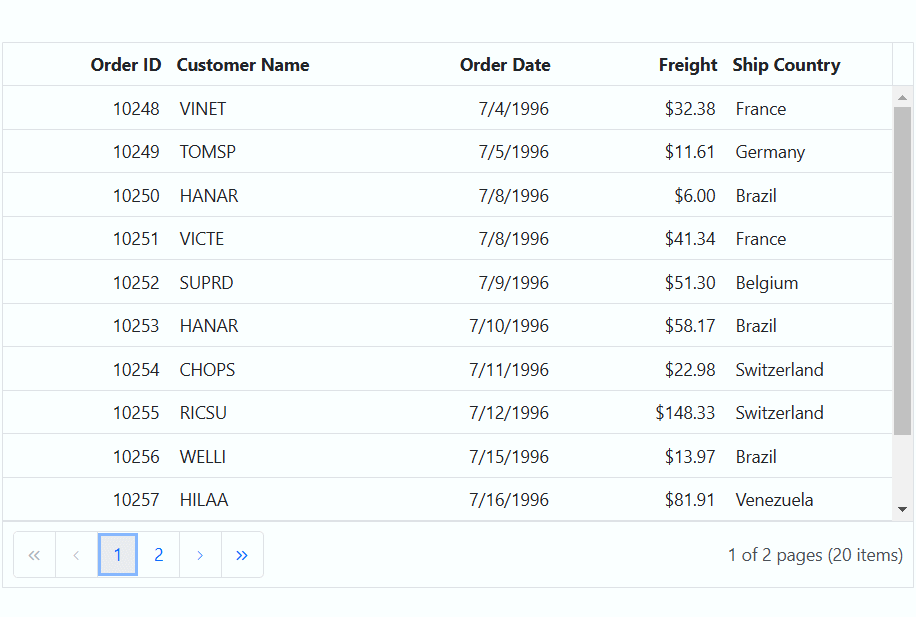
Task: Sort by the Customer Name column header
Action: [x=243, y=64]
